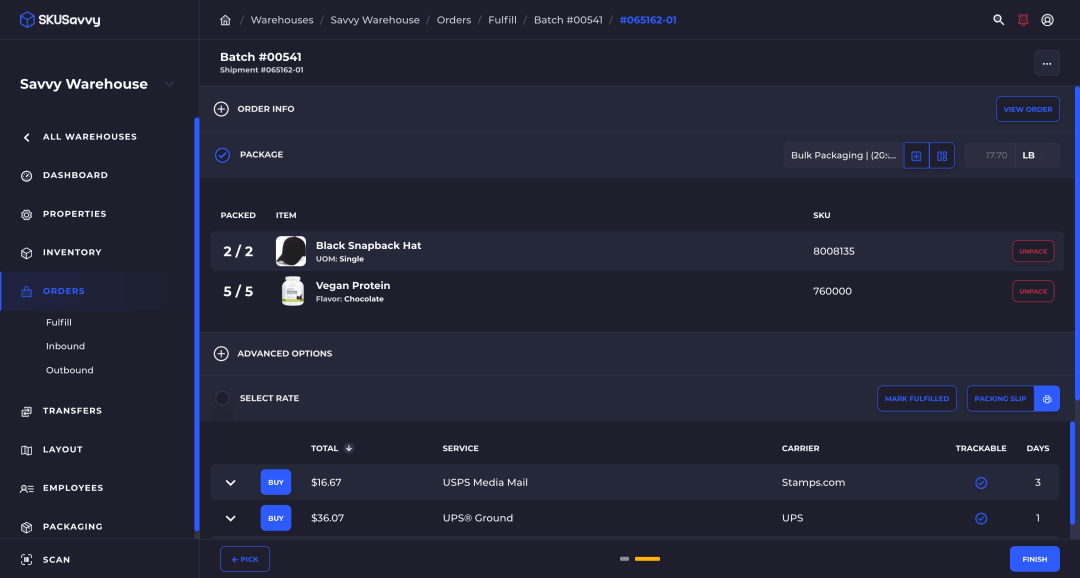Screen dimensions: 1080x578
Task: Toggle the Select Rate circle
Action: (x=222, y=398)
